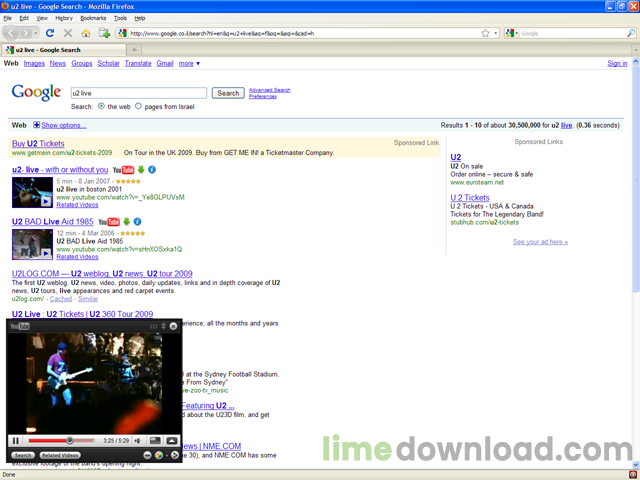This screenshot has height=480, width=640.
Task: Grab the dotted move handle on the player
Action: [153, 326]
